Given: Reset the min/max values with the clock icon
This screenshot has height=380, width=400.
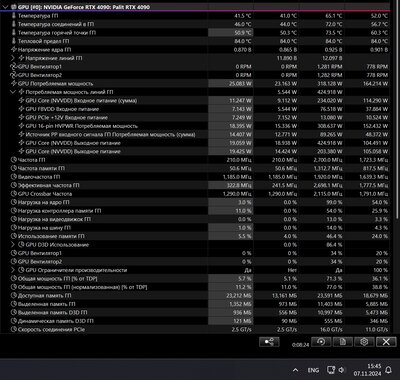Looking at the screenshot, I should [x=321, y=342].
